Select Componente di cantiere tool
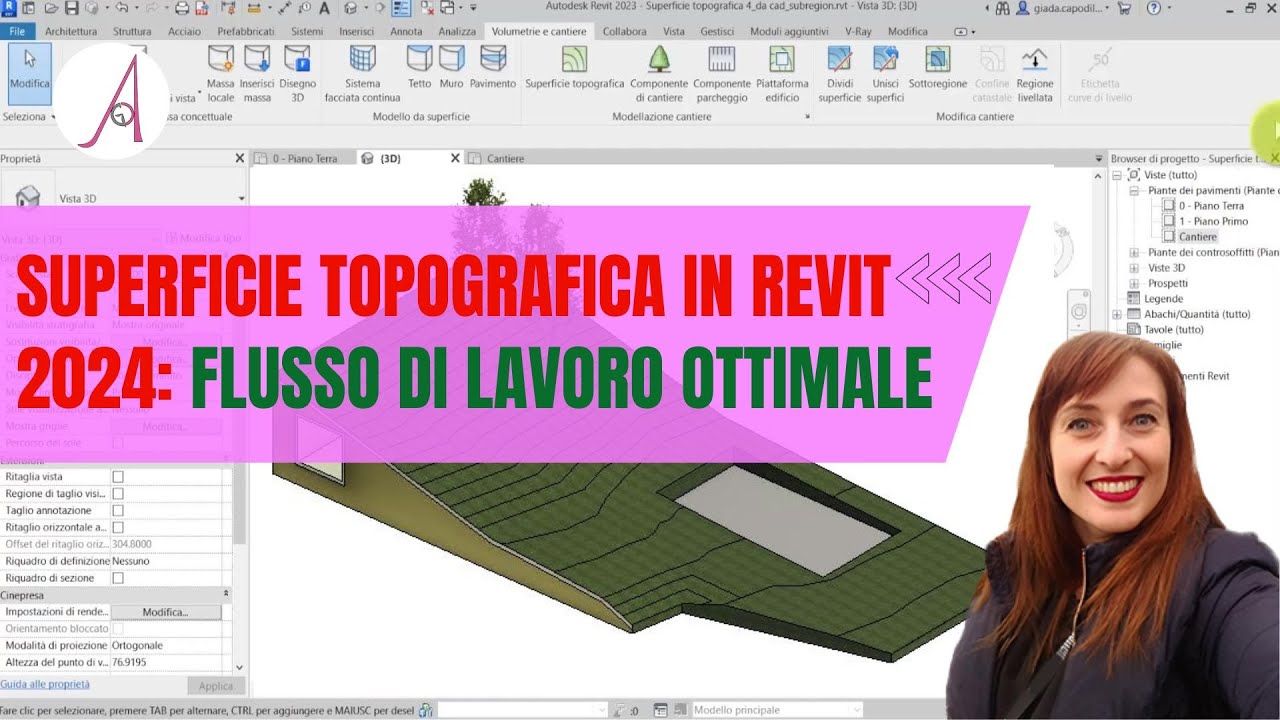Viewport: 1280px width, 720px height. (x=659, y=74)
